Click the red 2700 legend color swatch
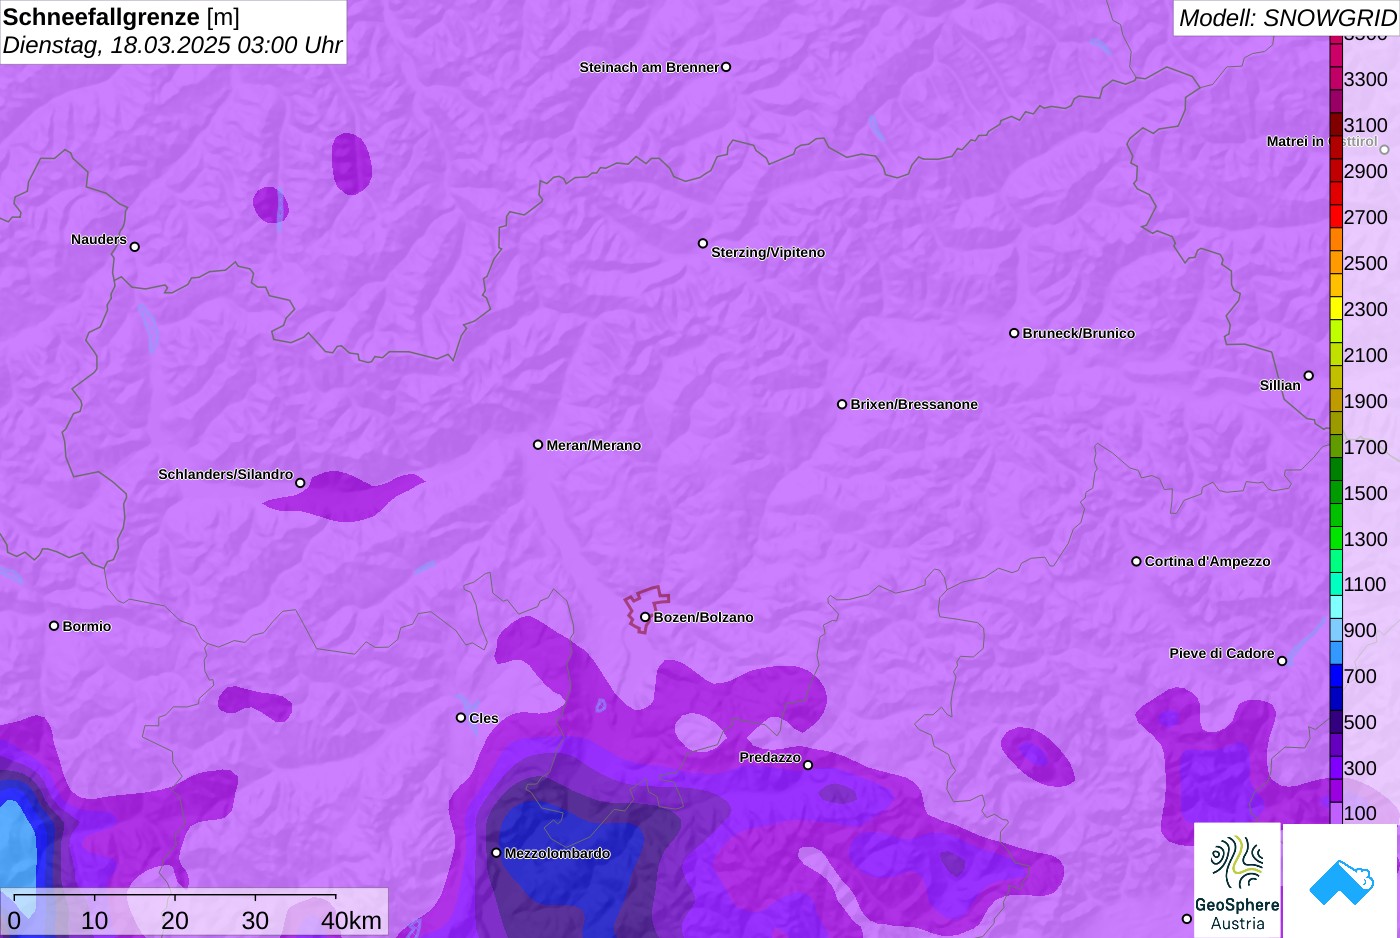The width and height of the screenshot is (1400, 938). click(1336, 216)
